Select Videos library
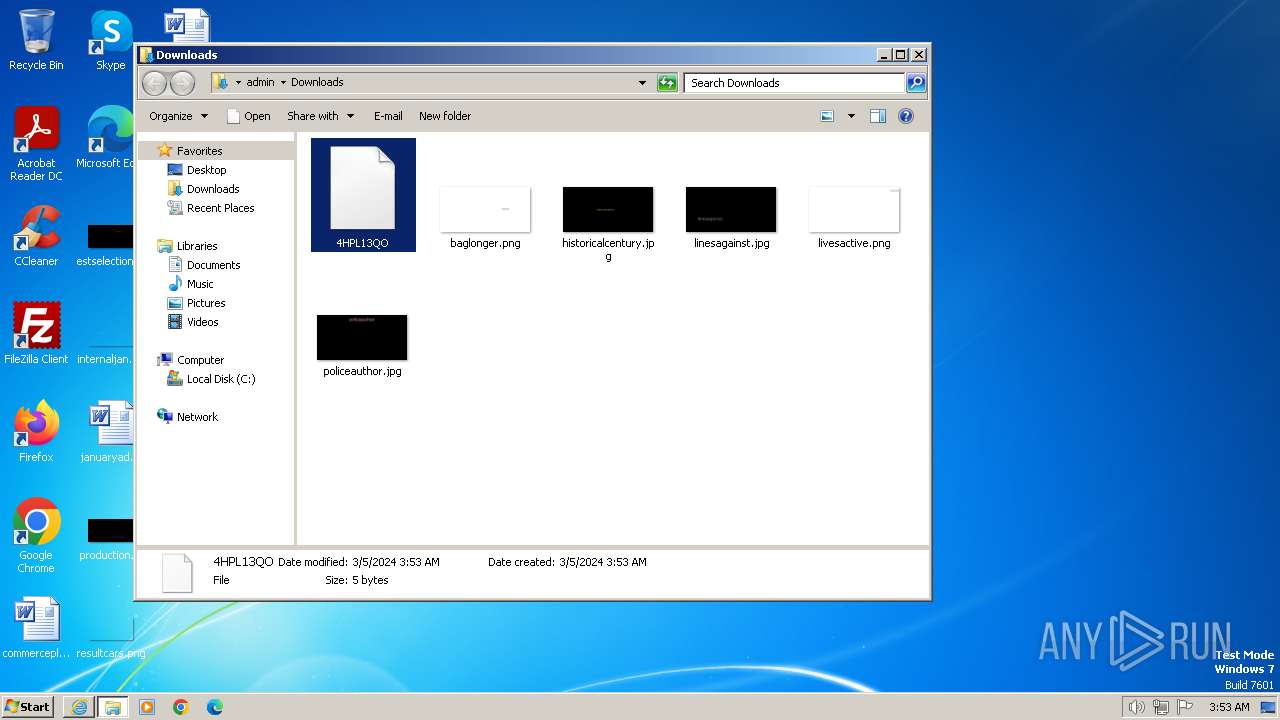The width and height of the screenshot is (1280, 720). pos(202,322)
